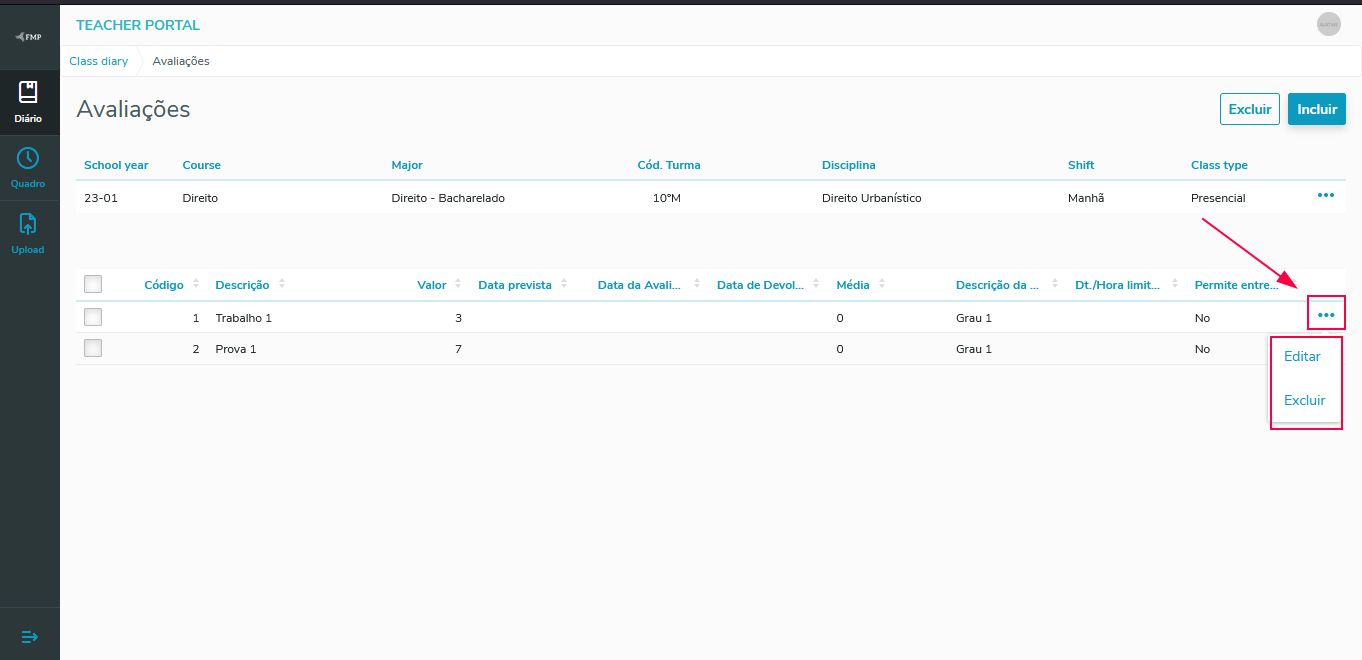Sort by the Média column arrows

pyautogui.click(x=882, y=284)
